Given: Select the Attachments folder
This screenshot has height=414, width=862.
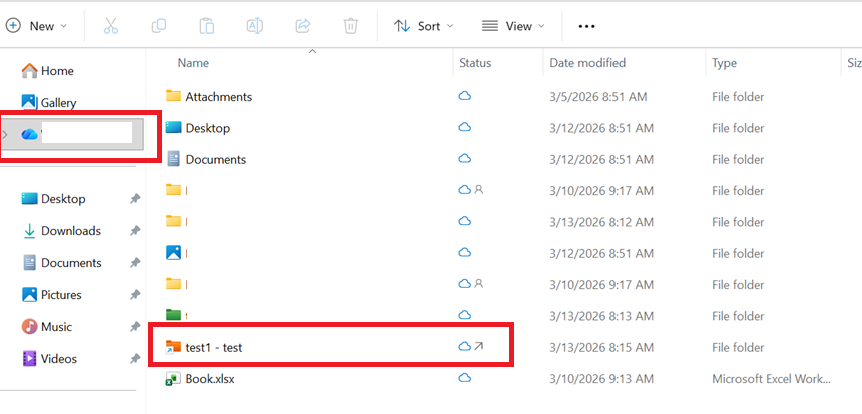Looking at the screenshot, I should (219, 97).
